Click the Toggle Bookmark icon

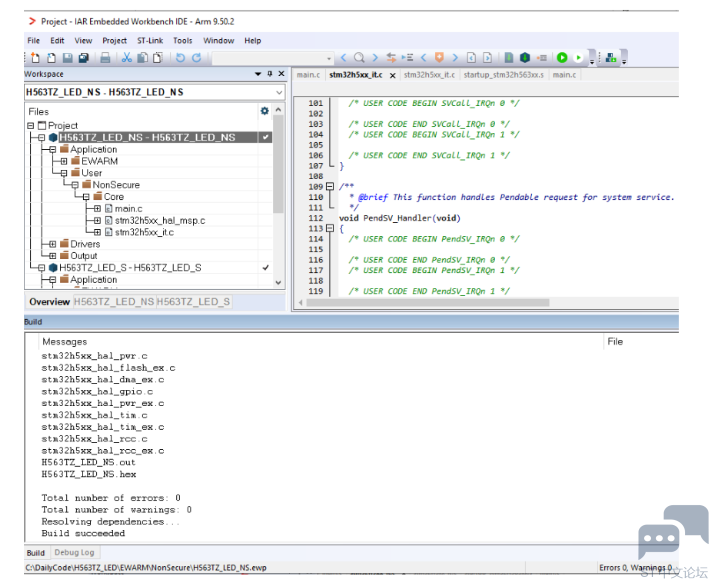pos(439,58)
